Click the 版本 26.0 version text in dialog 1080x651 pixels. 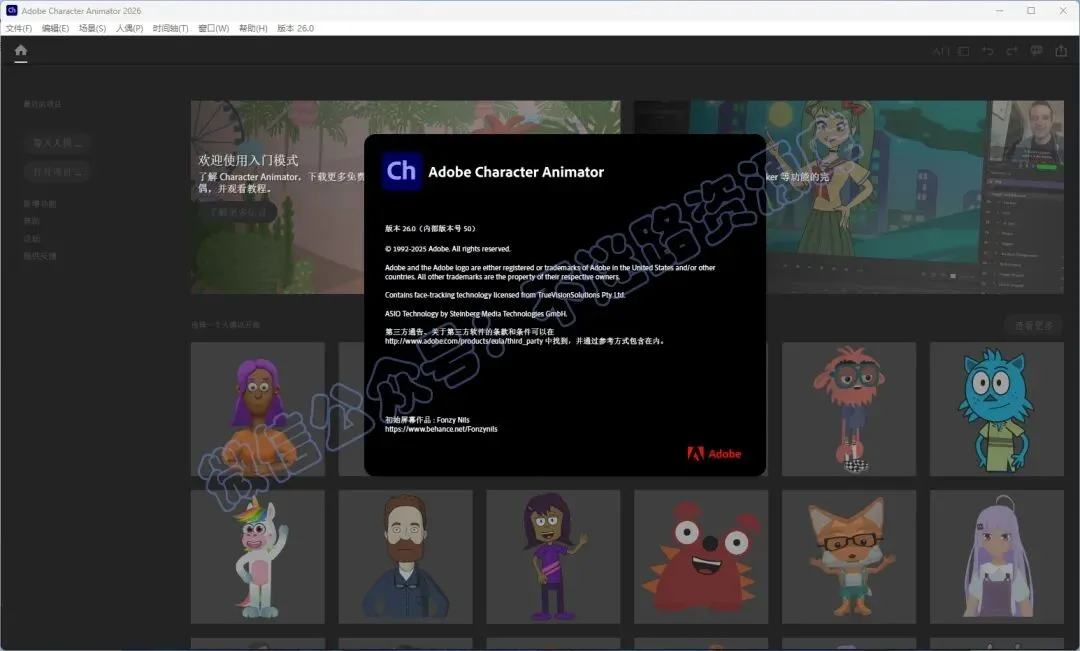pos(430,229)
